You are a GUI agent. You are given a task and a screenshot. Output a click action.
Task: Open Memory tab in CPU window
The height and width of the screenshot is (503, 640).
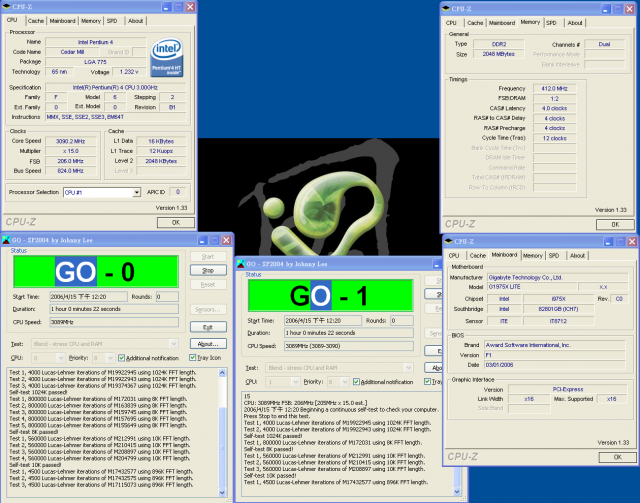91,21
